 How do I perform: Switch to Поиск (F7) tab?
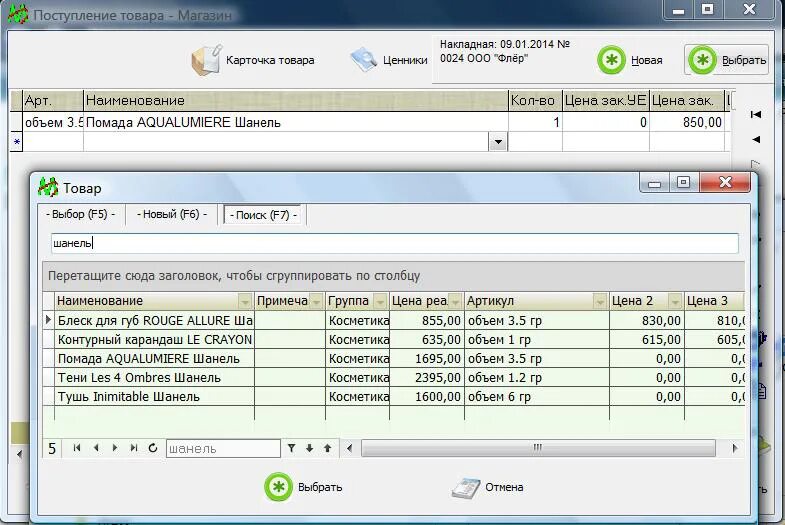[x=263, y=215]
